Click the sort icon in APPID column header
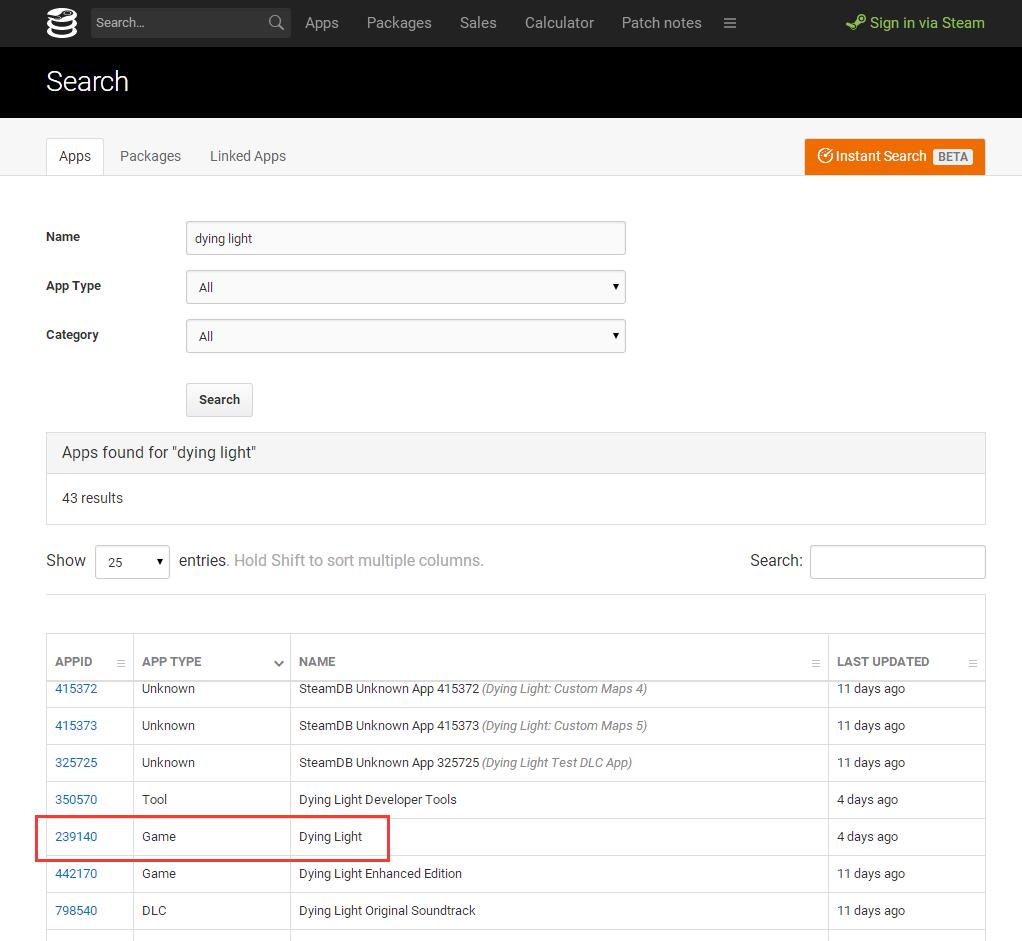This screenshot has width=1022, height=941. [x=121, y=663]
